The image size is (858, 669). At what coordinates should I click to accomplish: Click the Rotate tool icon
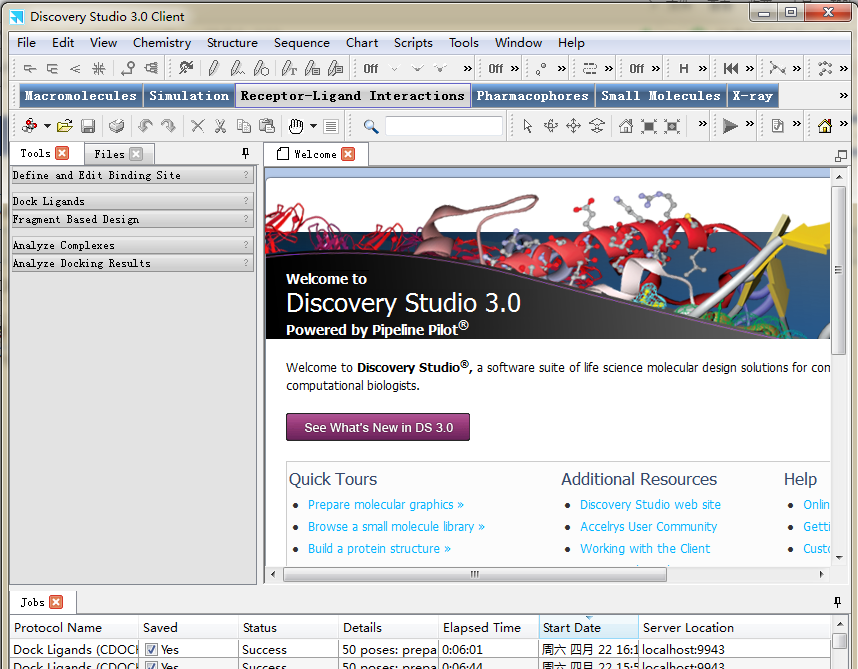551,126
